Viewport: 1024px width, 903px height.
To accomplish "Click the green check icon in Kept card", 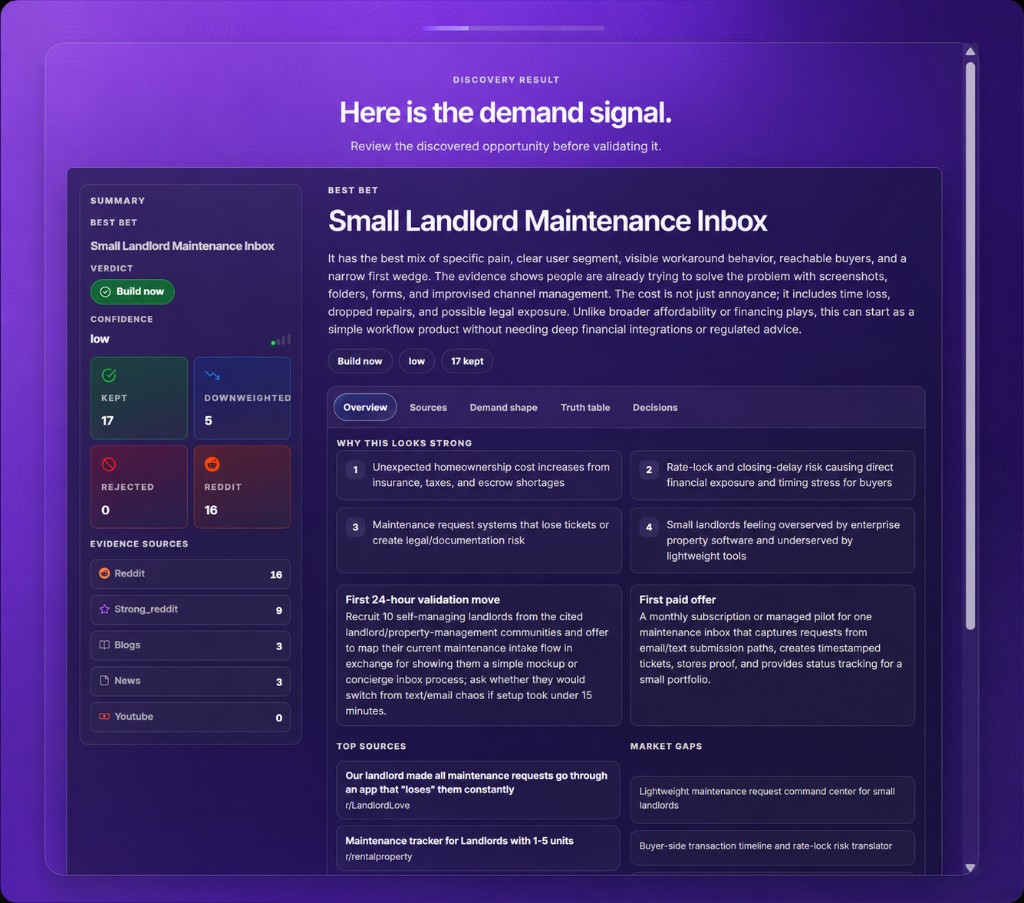I will point(109,375).
